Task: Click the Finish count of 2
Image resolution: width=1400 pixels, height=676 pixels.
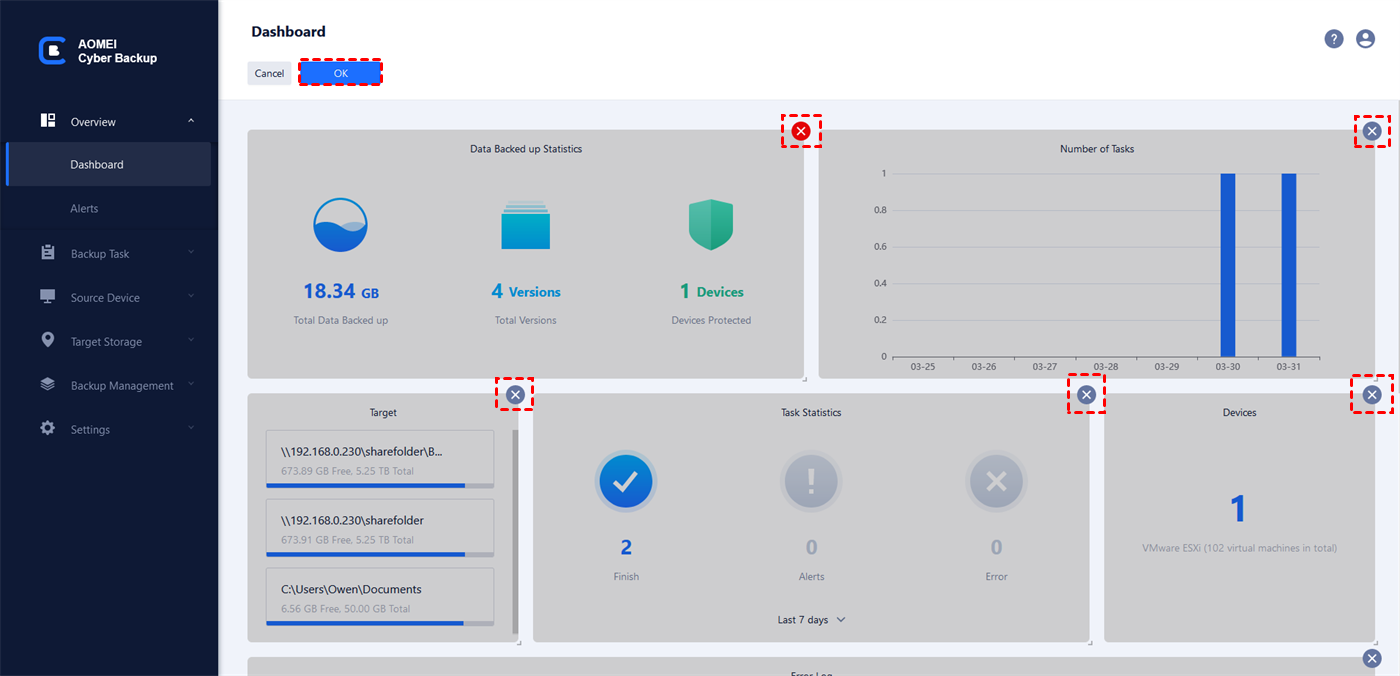Action: [x=626, y=547]
